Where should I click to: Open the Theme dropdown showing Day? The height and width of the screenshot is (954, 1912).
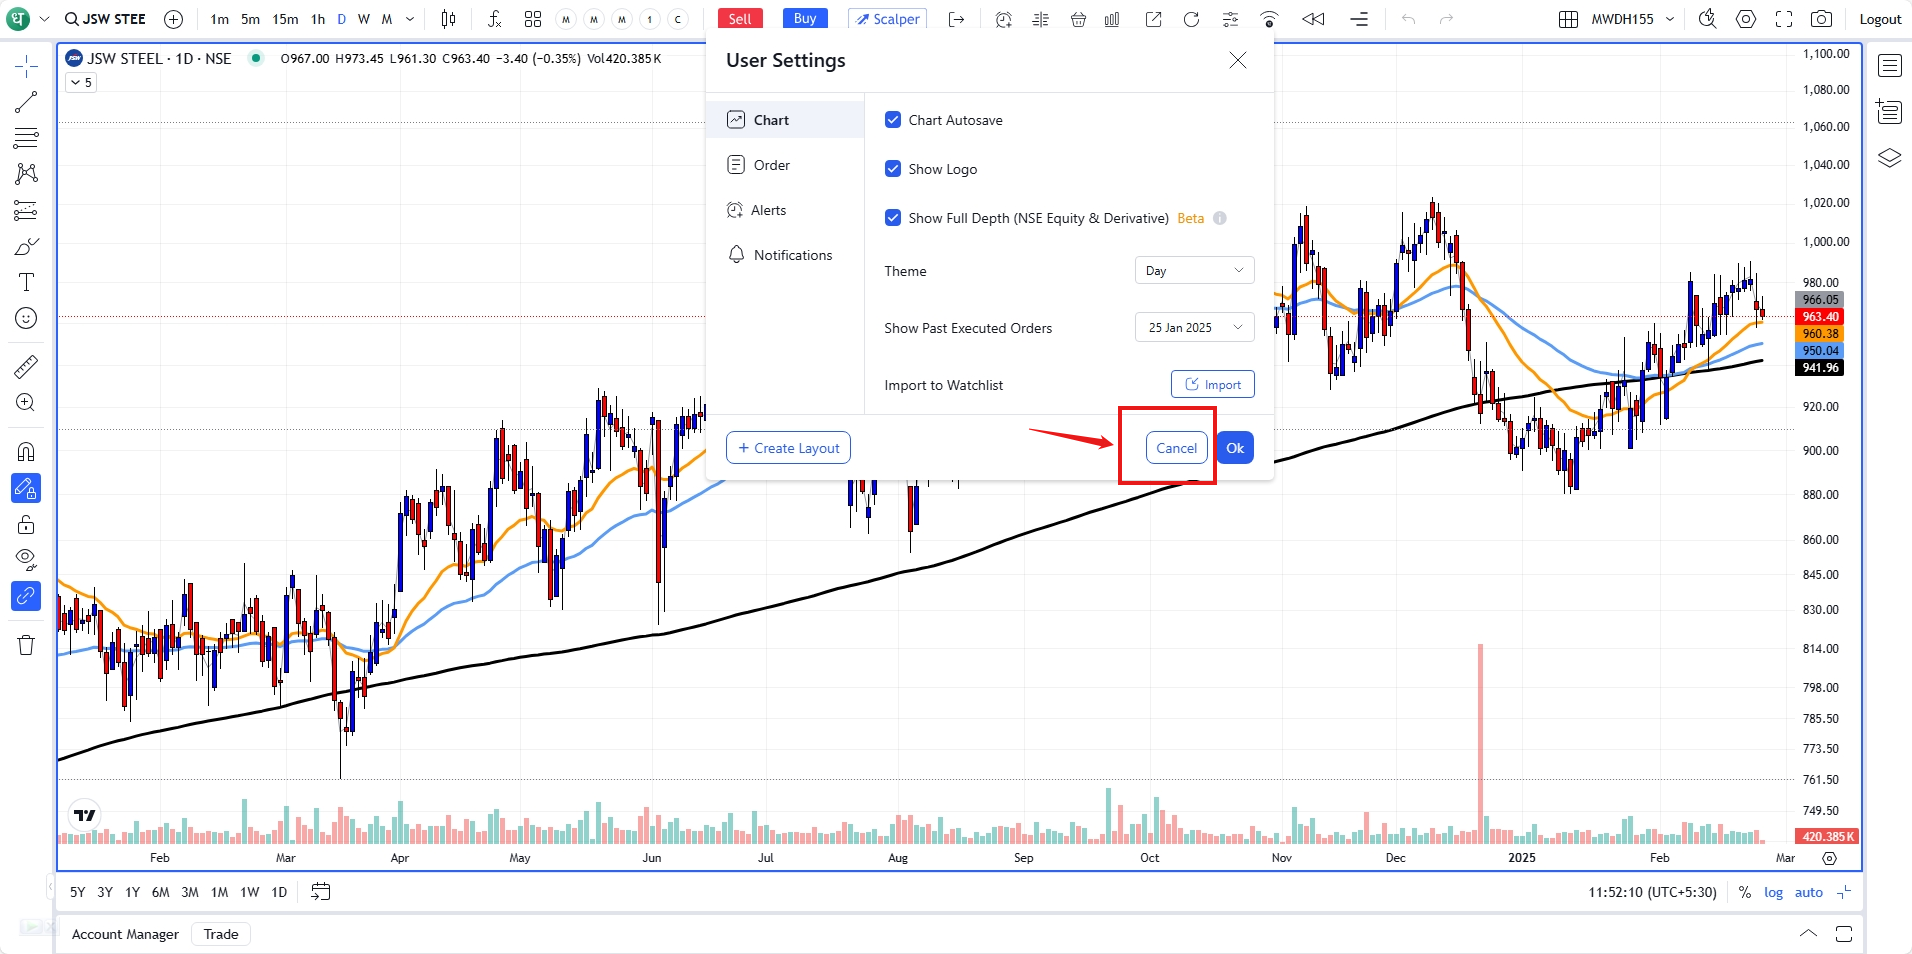pyautogui.click(x=1194, y=271)
